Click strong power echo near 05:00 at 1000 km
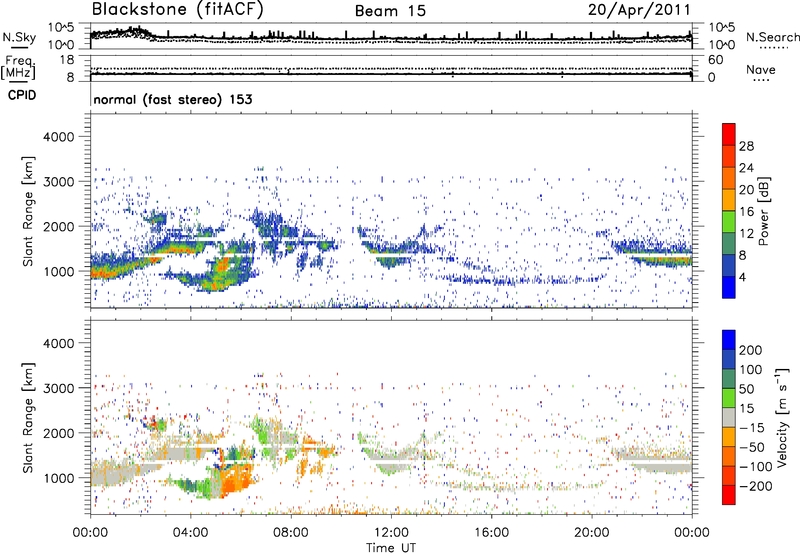Image resolution: width=800 pixels, height=554 pixels. click(221, 266)
